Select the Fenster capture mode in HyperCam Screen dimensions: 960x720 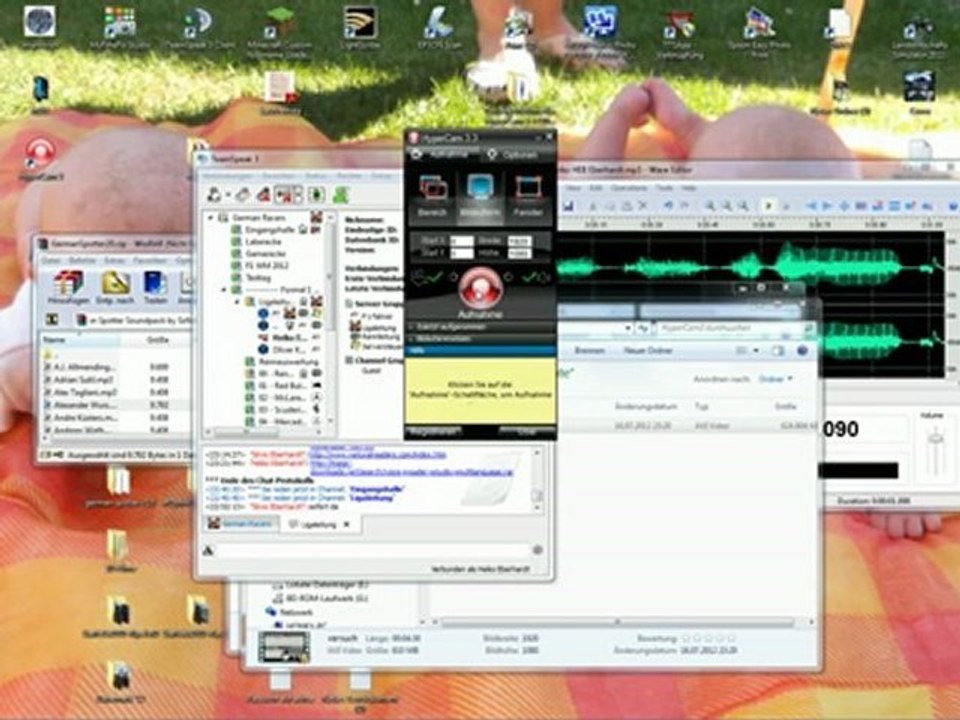pyautogui.click(x=528, y=195)
